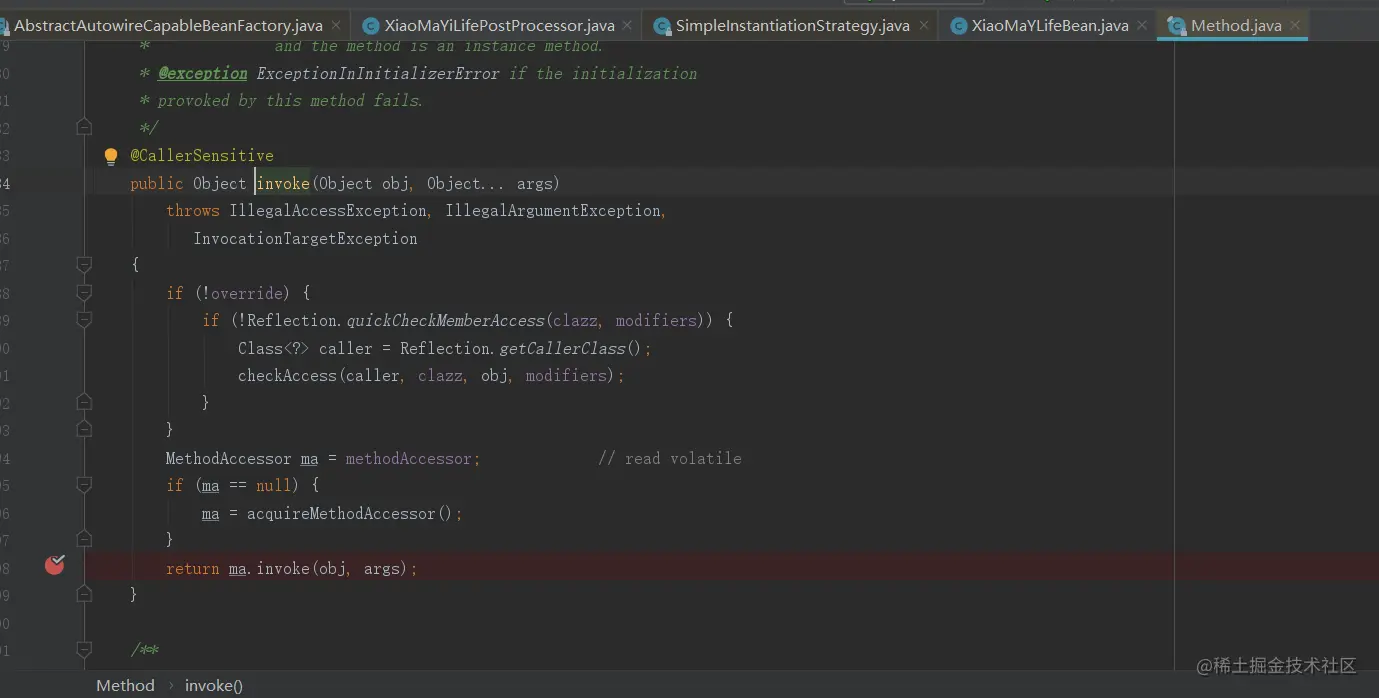This screenshot has width=1379, height=698.
Task: Click the 'return' keyword
Action: 192,568
